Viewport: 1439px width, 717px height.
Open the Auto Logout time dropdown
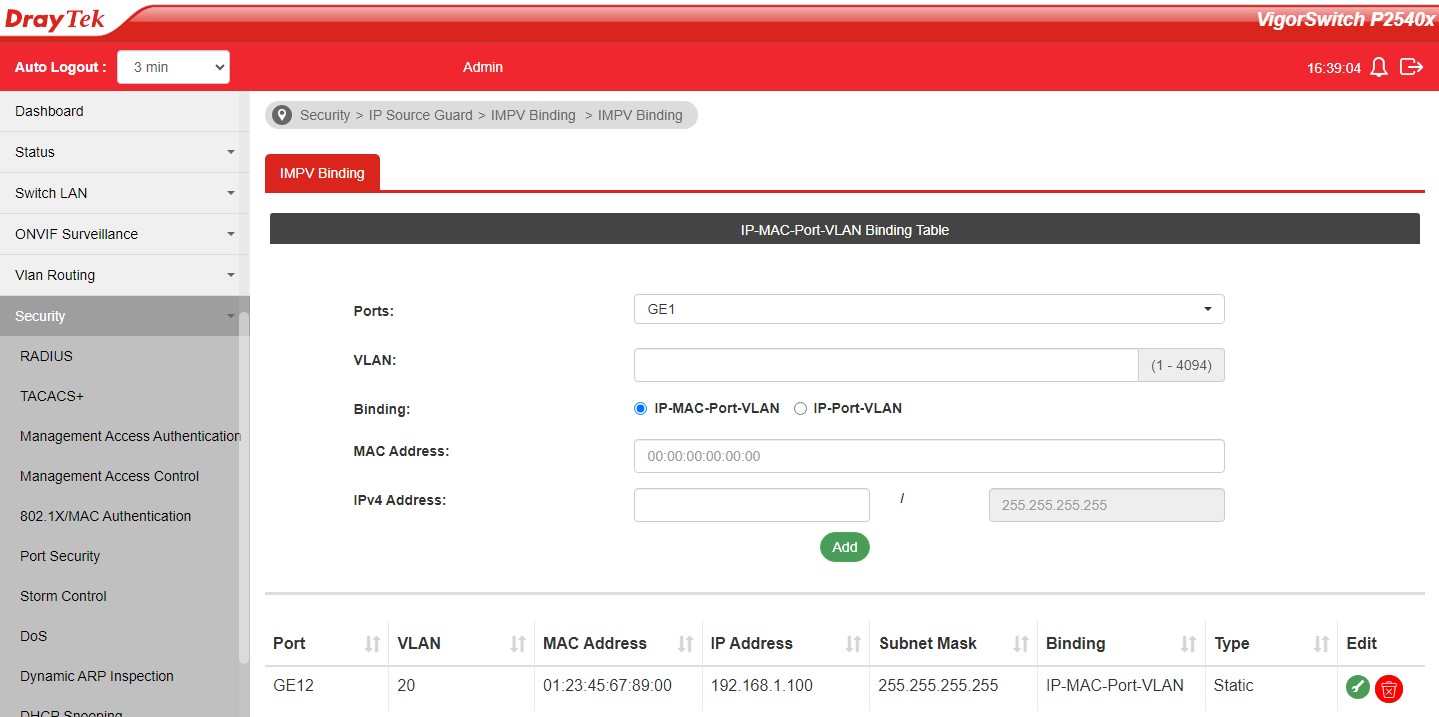click(x=174, y=67)
